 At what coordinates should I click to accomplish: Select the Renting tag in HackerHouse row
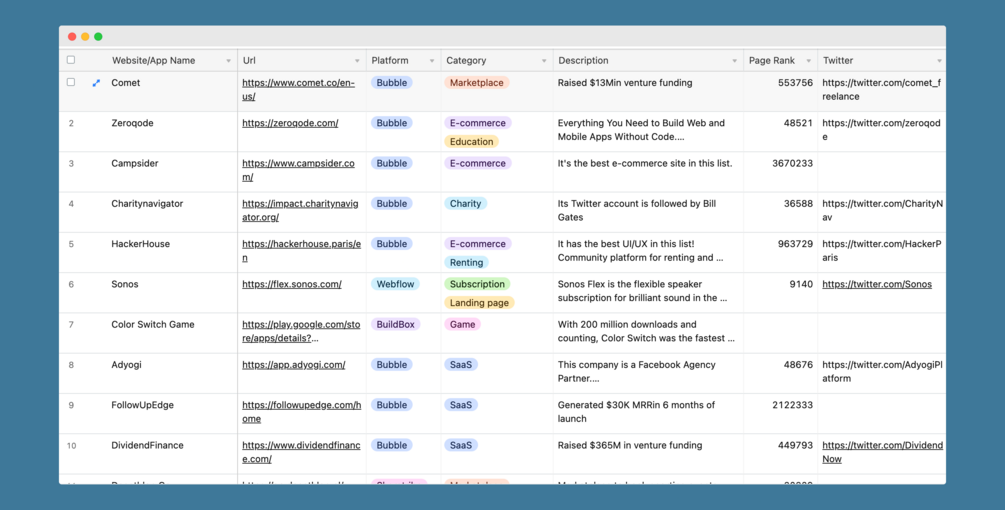(466, 263)
